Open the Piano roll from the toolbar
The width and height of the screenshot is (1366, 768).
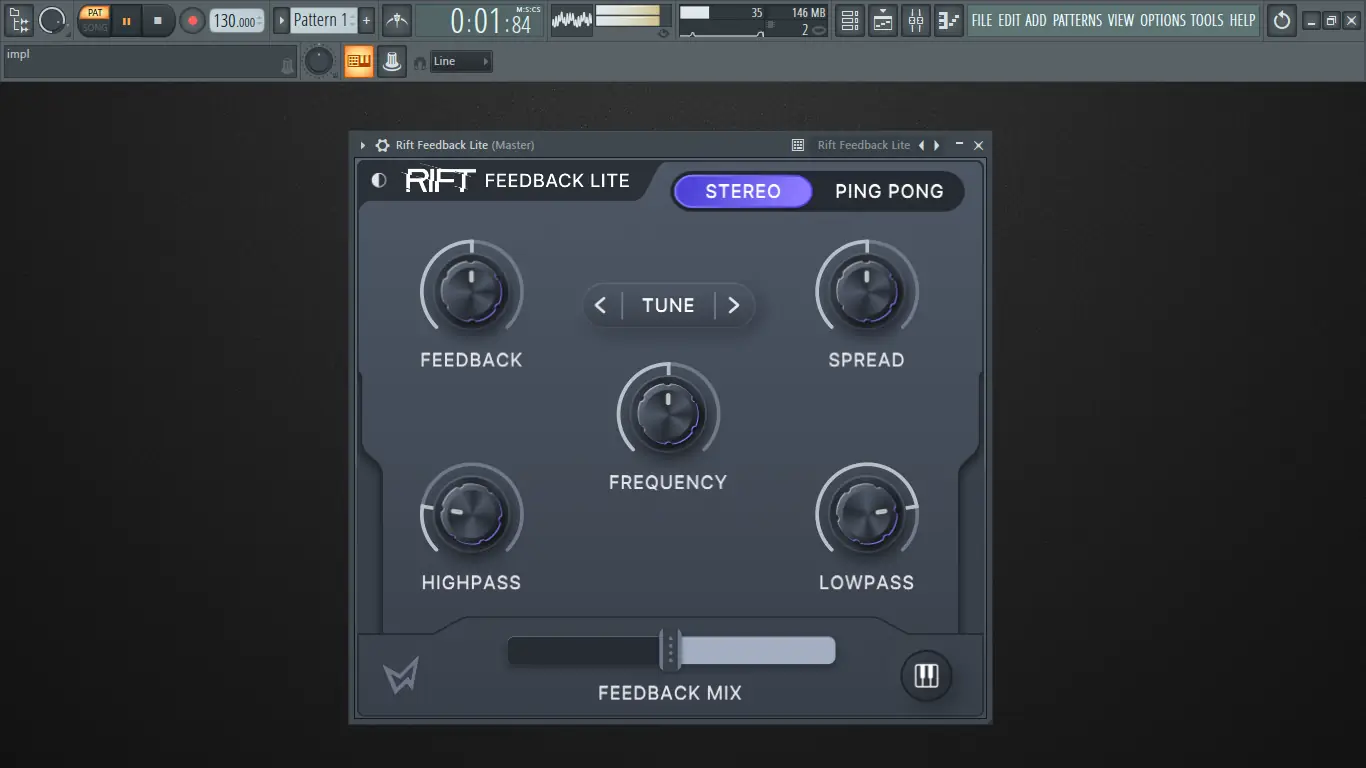coord(948,20)
